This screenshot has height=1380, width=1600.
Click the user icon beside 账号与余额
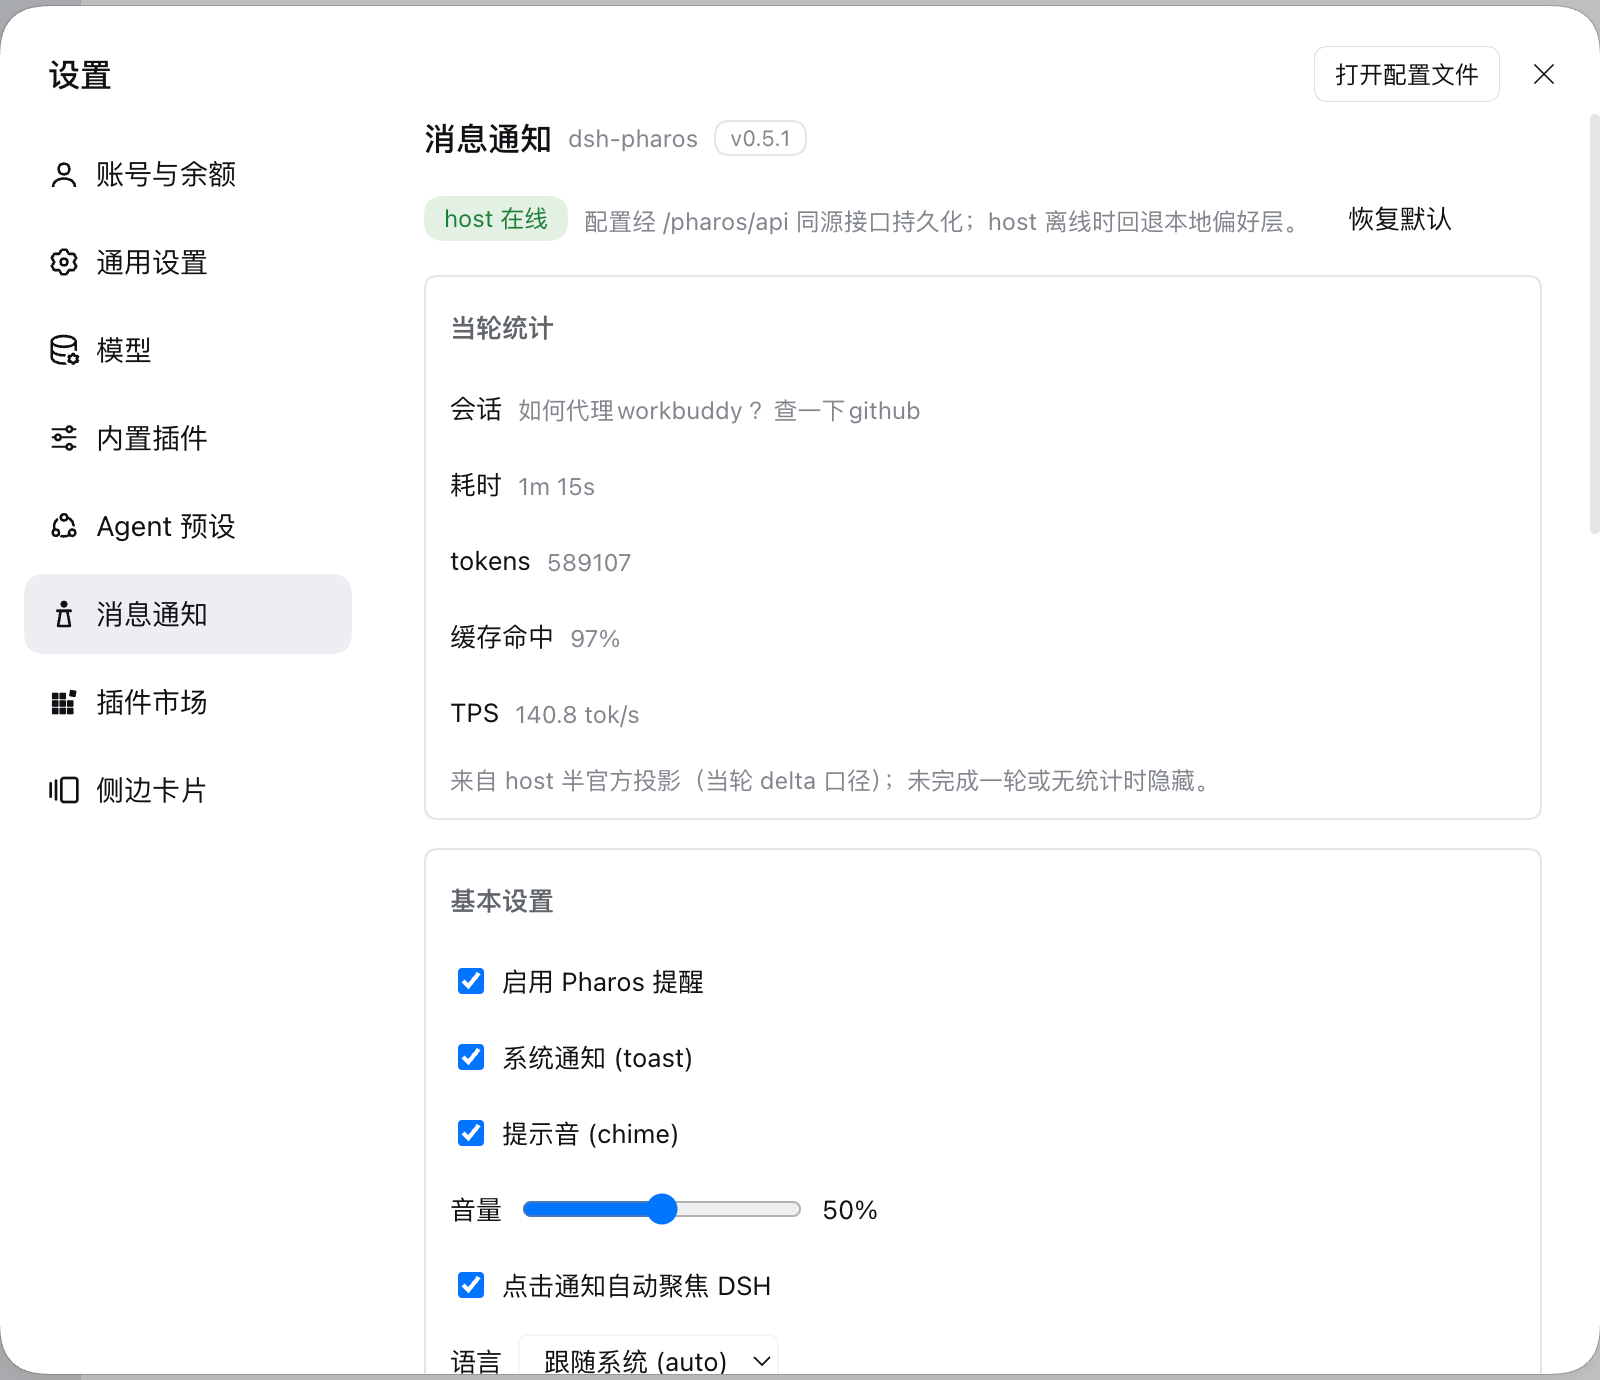(64, 175)
